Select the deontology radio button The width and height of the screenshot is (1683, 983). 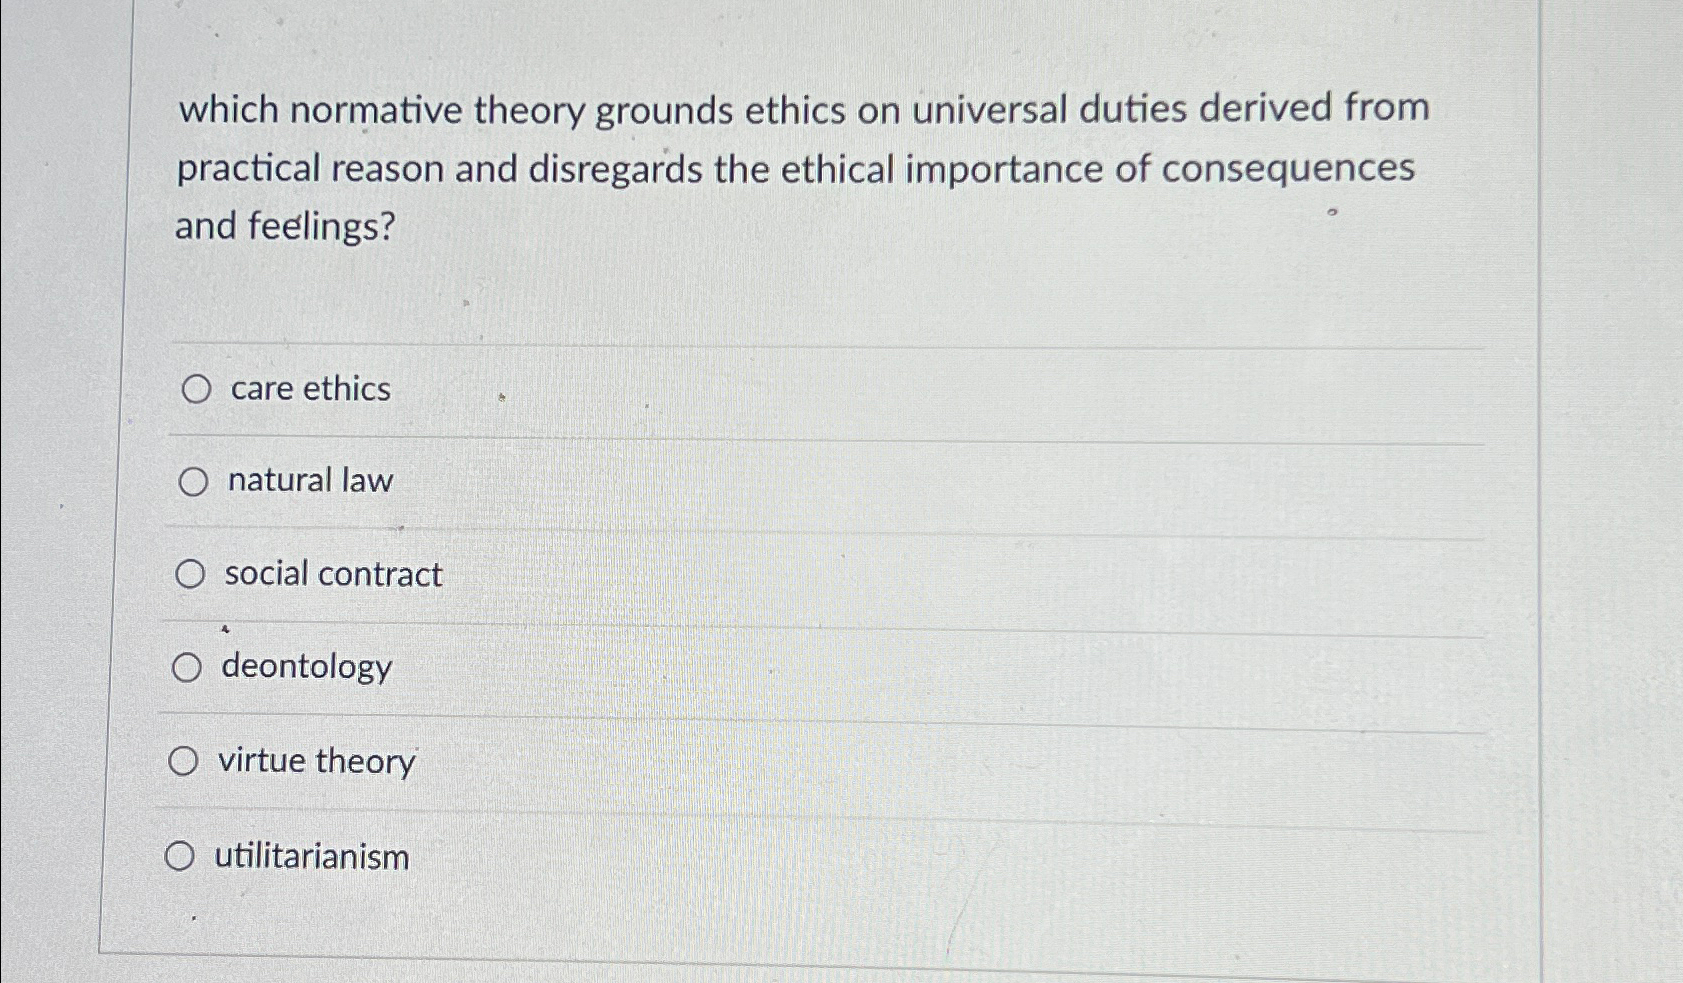(188, 667)
